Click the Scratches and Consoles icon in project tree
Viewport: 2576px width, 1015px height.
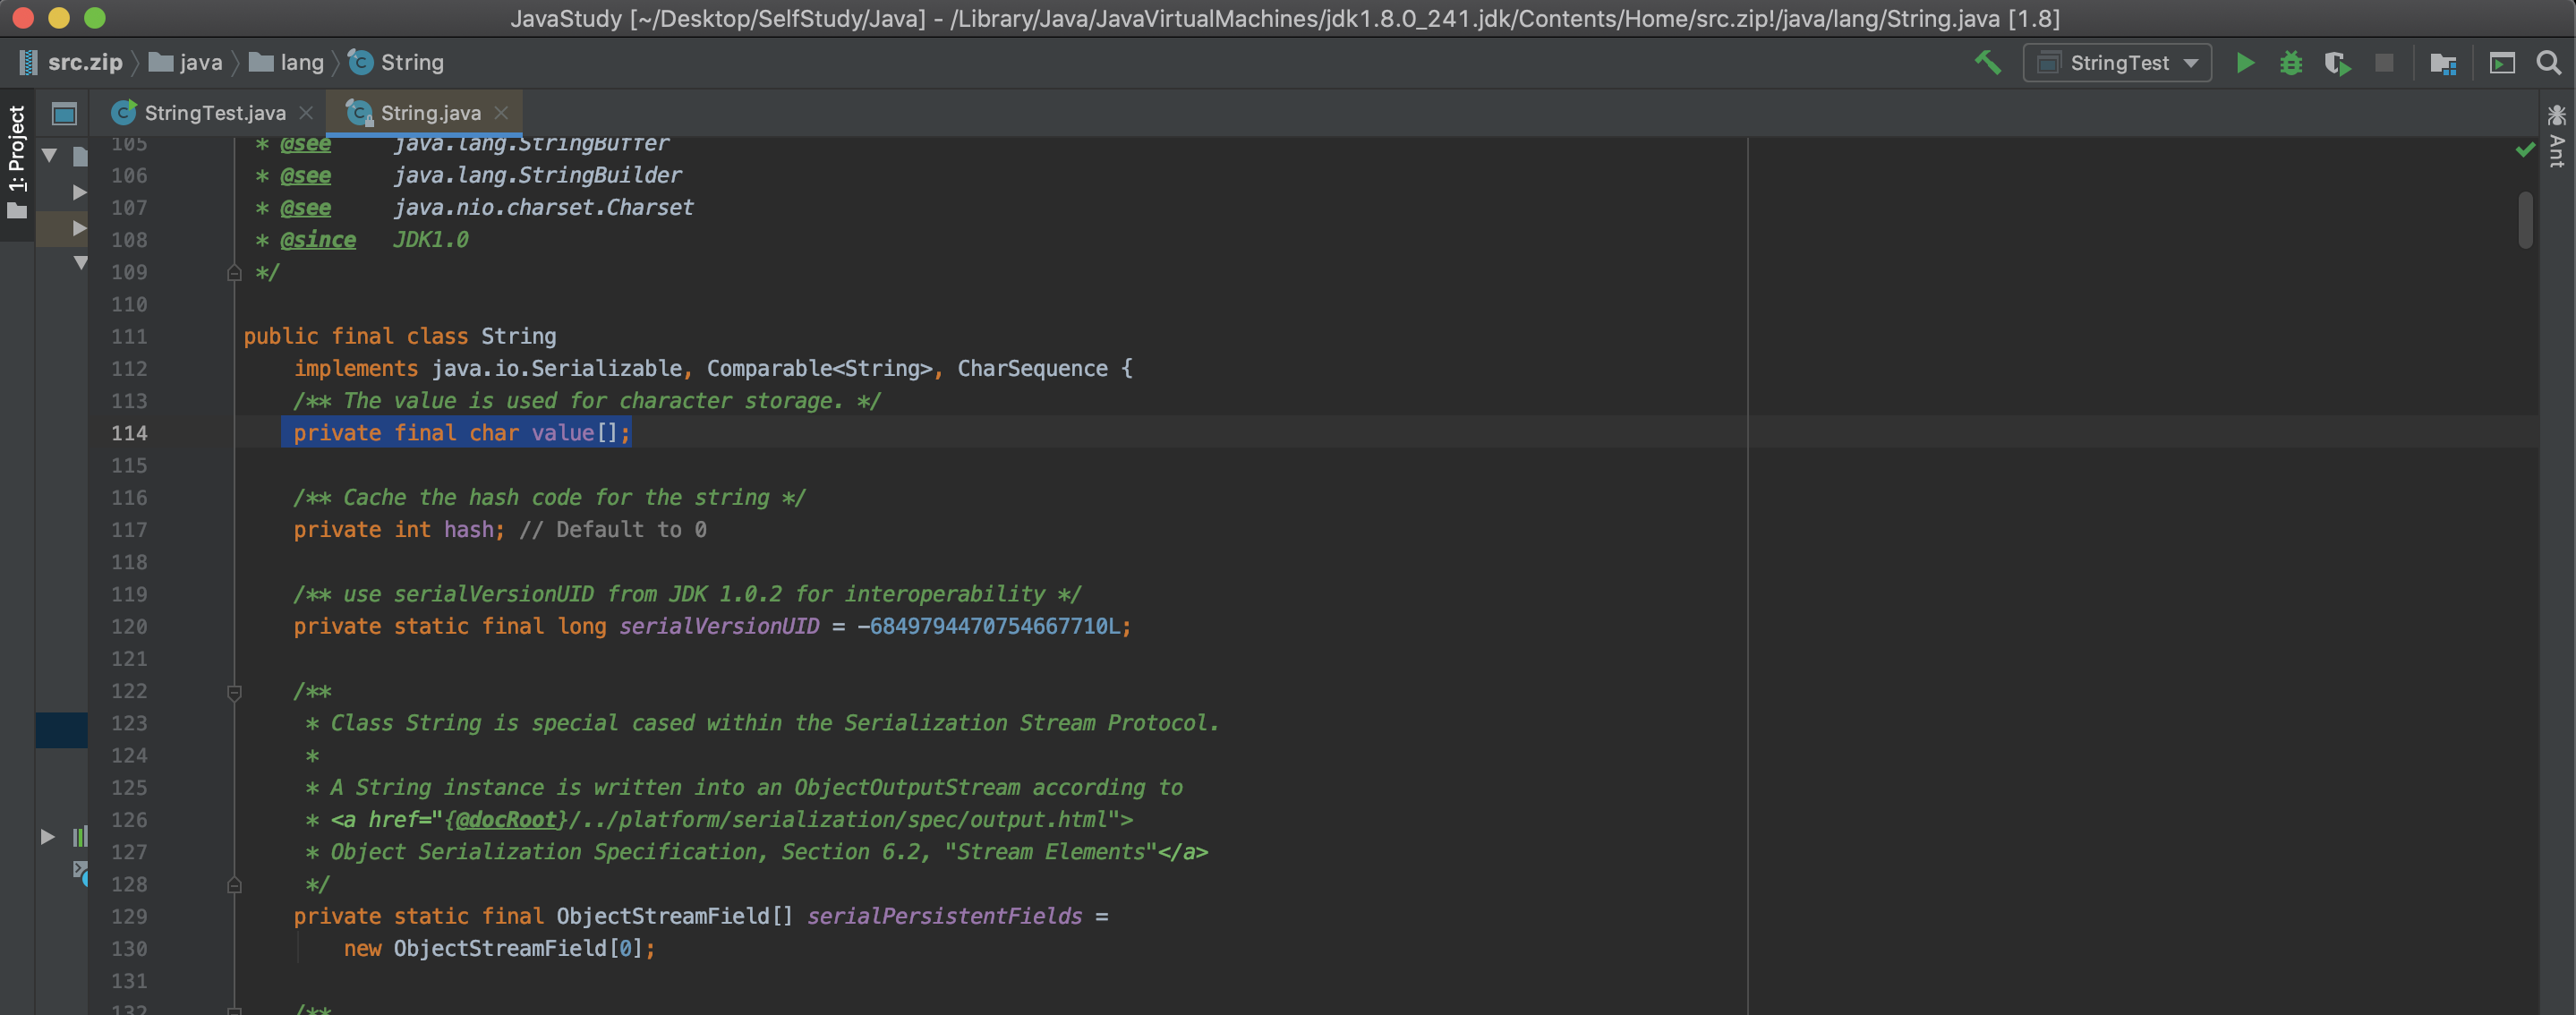(x=80, y=873)
